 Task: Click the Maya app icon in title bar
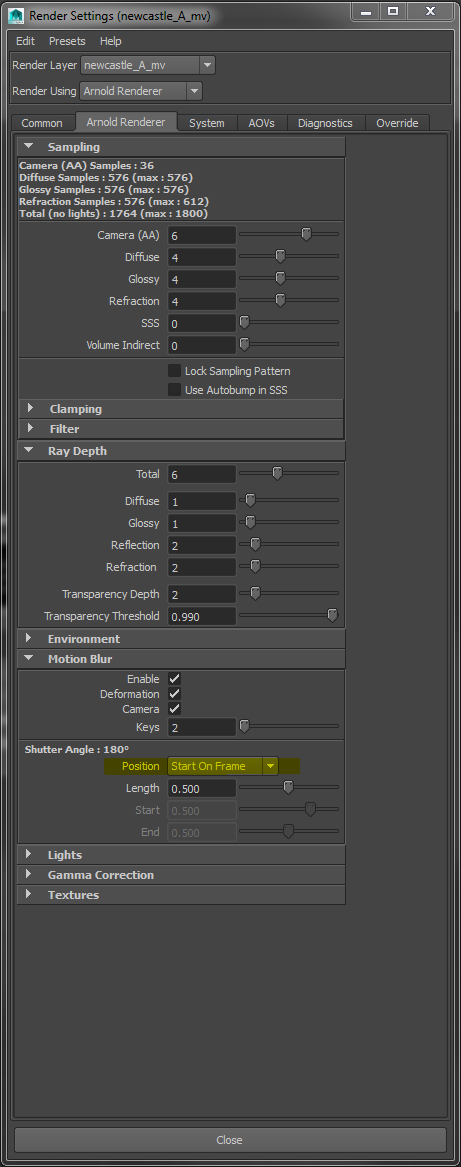pos(17,14)
